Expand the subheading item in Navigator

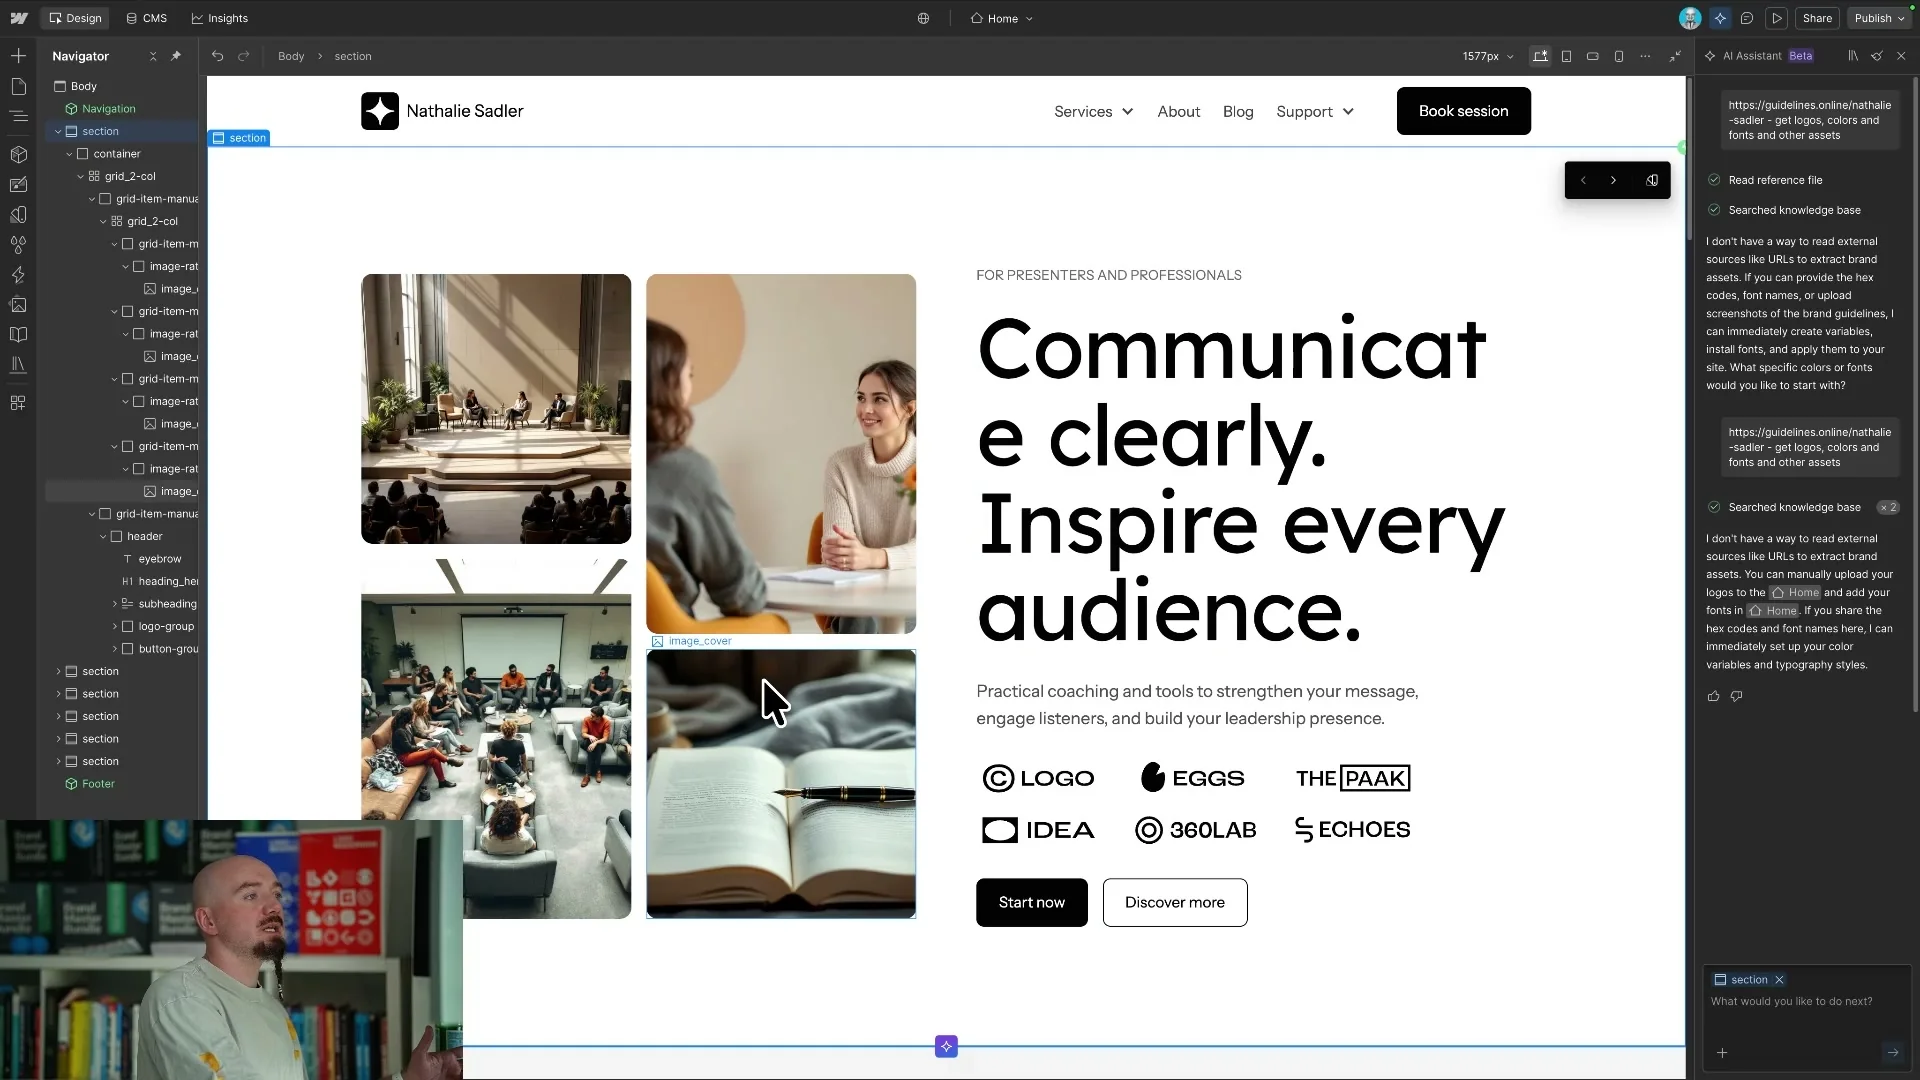(115, 604)
